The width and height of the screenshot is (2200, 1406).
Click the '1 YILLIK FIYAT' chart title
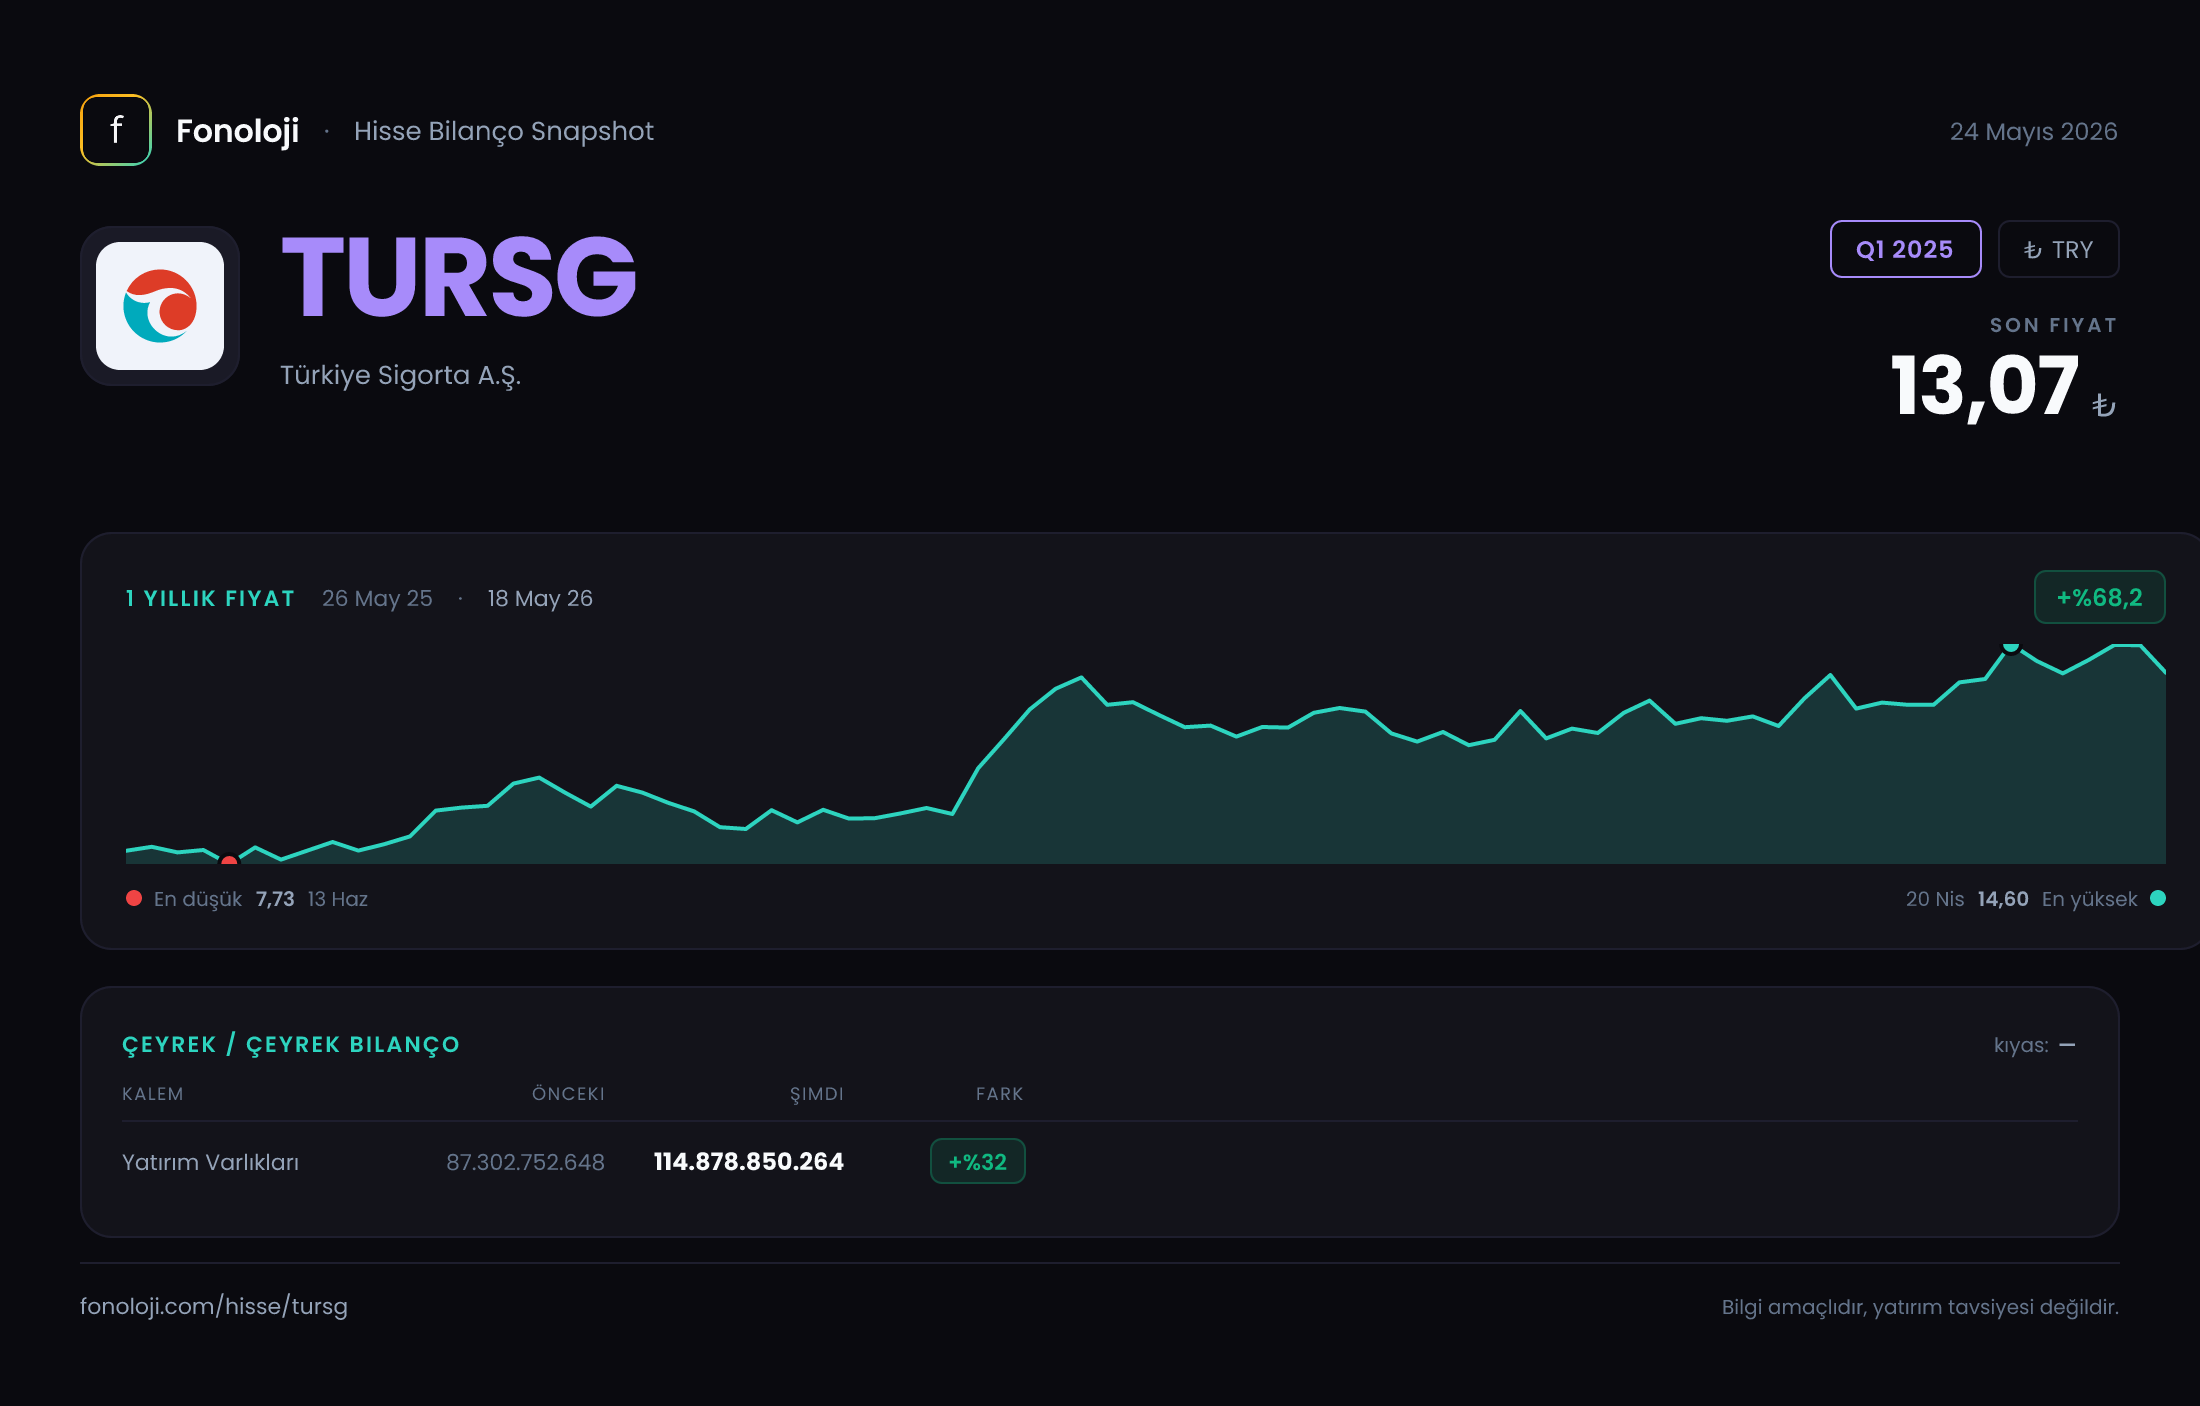coord(210,598)
